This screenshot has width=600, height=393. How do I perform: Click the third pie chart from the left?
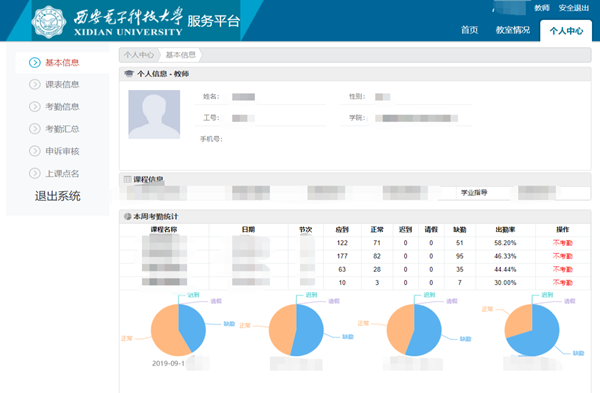coord(414,330)
